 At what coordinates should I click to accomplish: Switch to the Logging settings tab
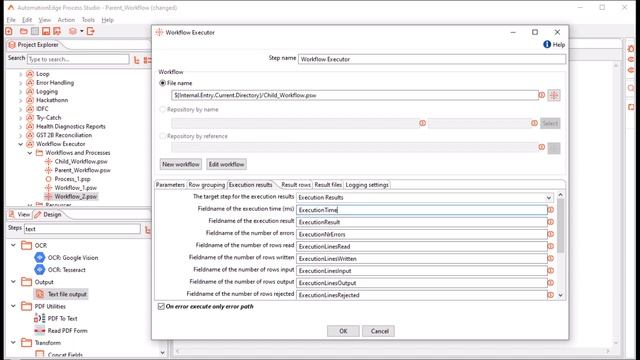pyautogui.click(x=367, y=185)
